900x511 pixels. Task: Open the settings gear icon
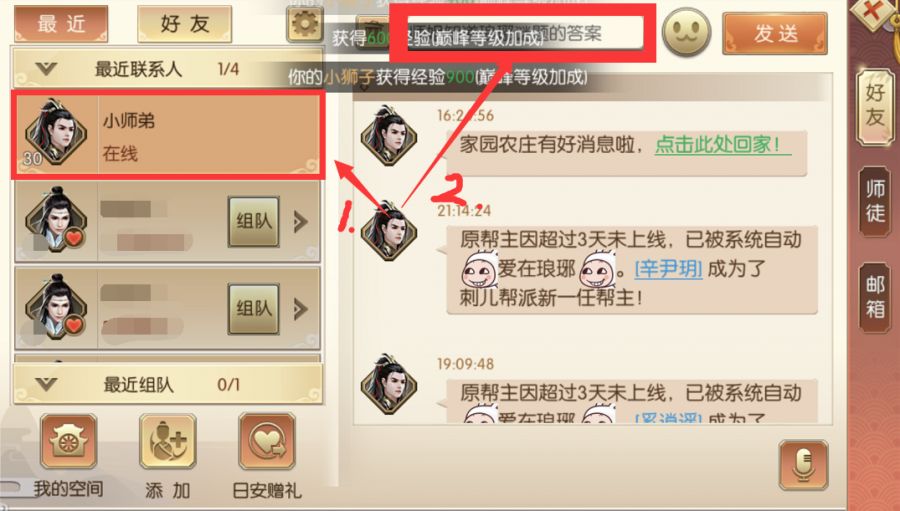coord(305,24)
